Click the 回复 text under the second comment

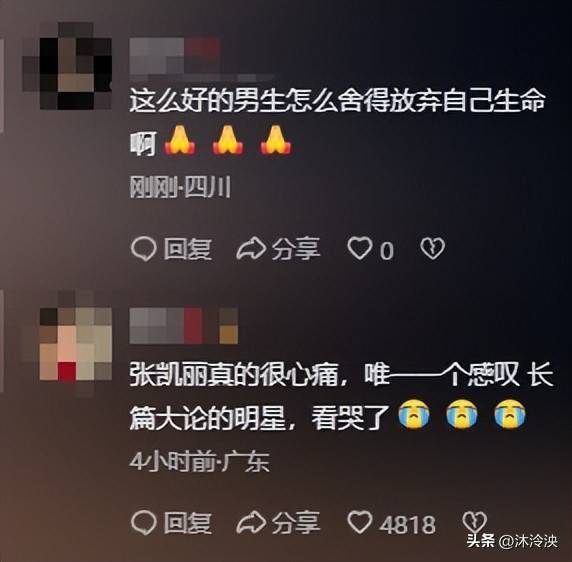coord(188,523)
